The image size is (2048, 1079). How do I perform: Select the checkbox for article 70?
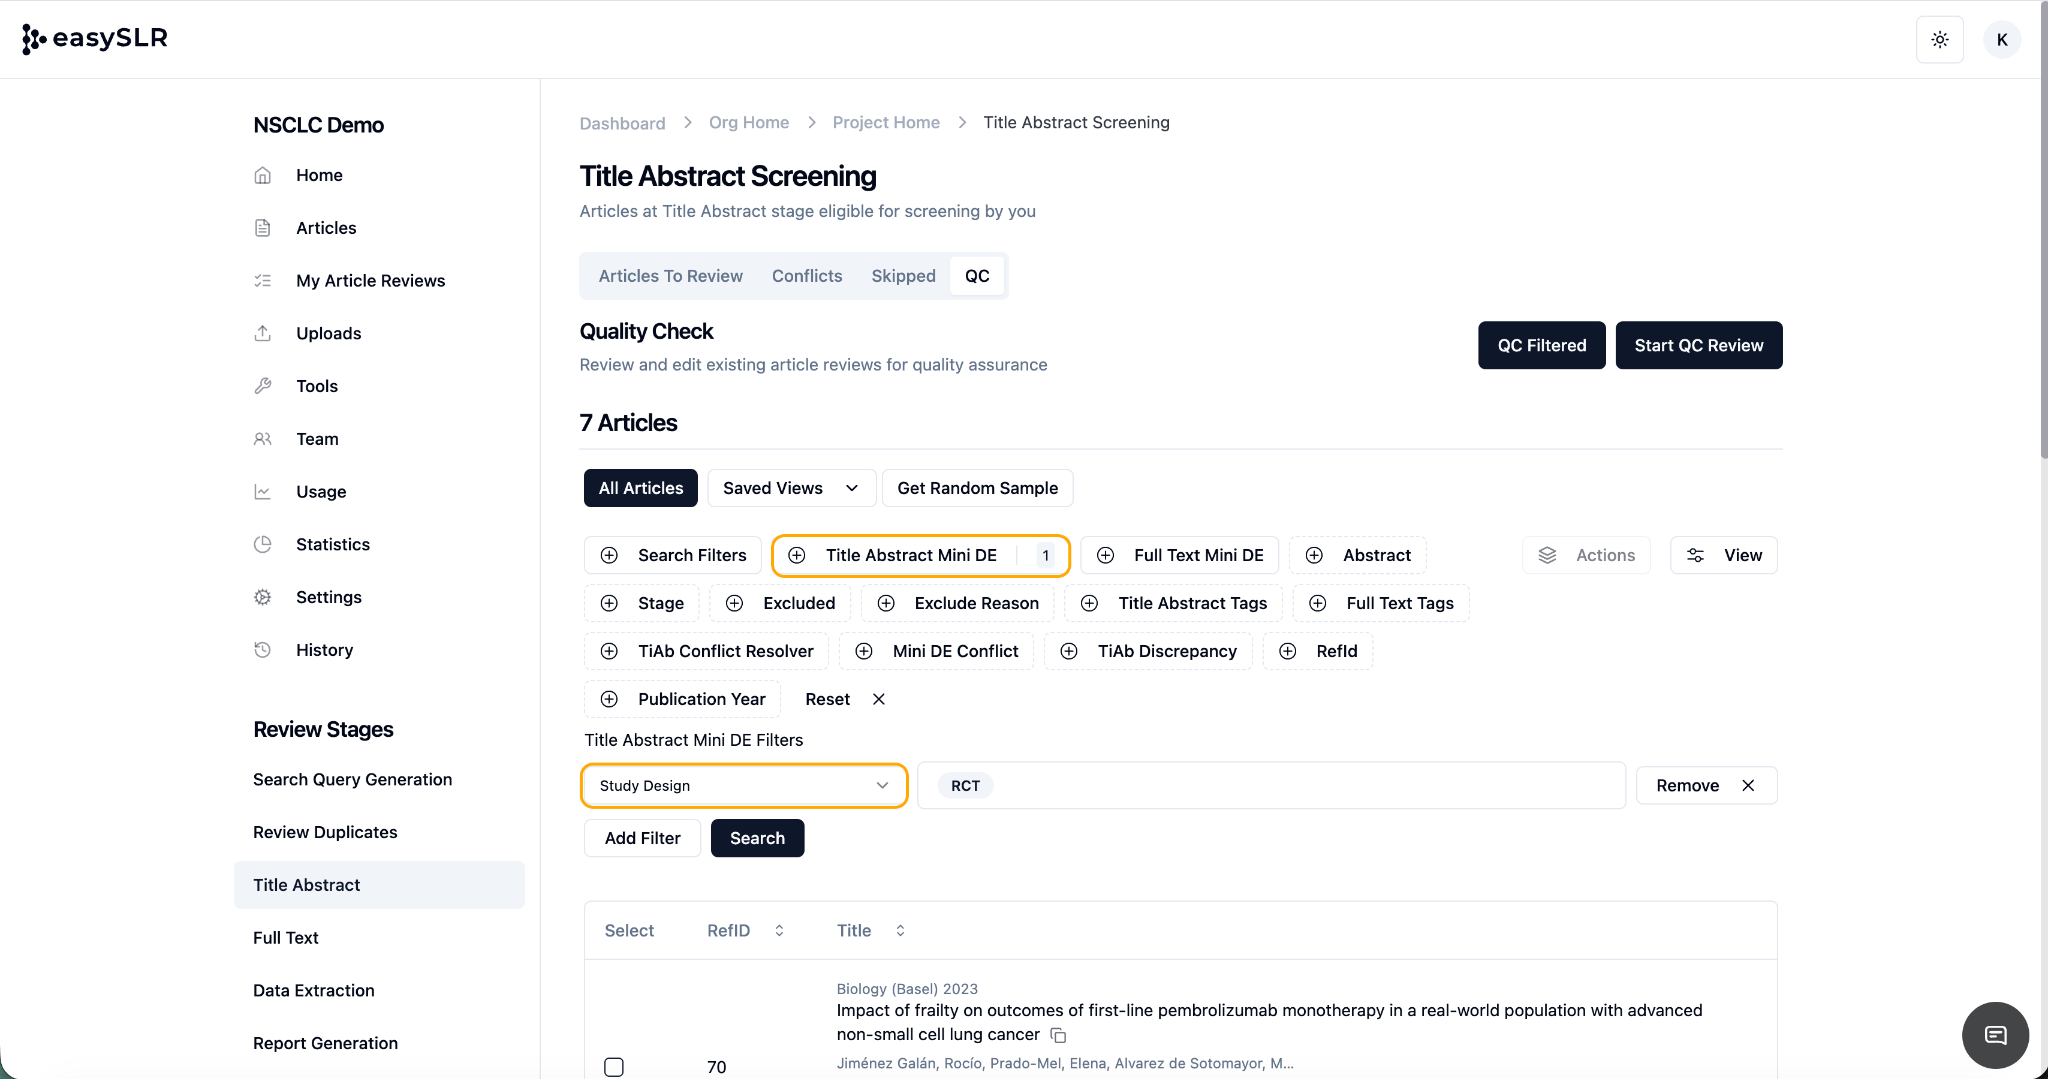coord(614,1067)
